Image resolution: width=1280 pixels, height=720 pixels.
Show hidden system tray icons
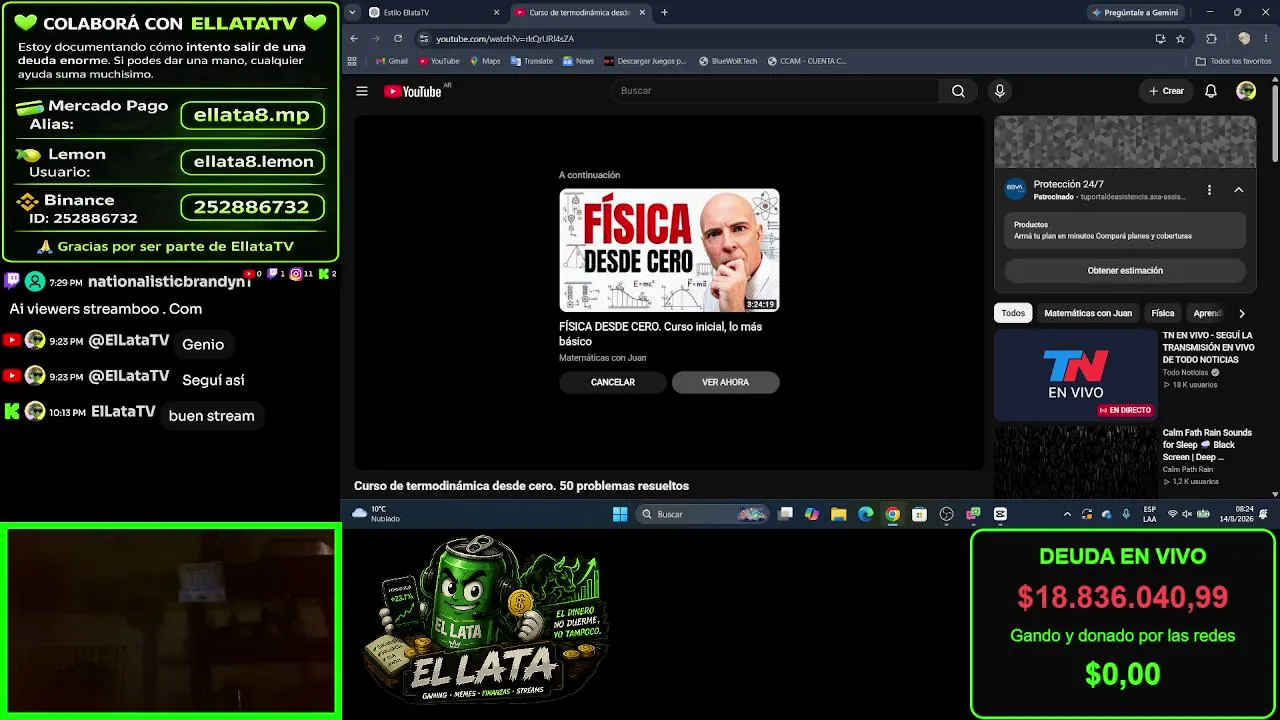pos(1067,514)
